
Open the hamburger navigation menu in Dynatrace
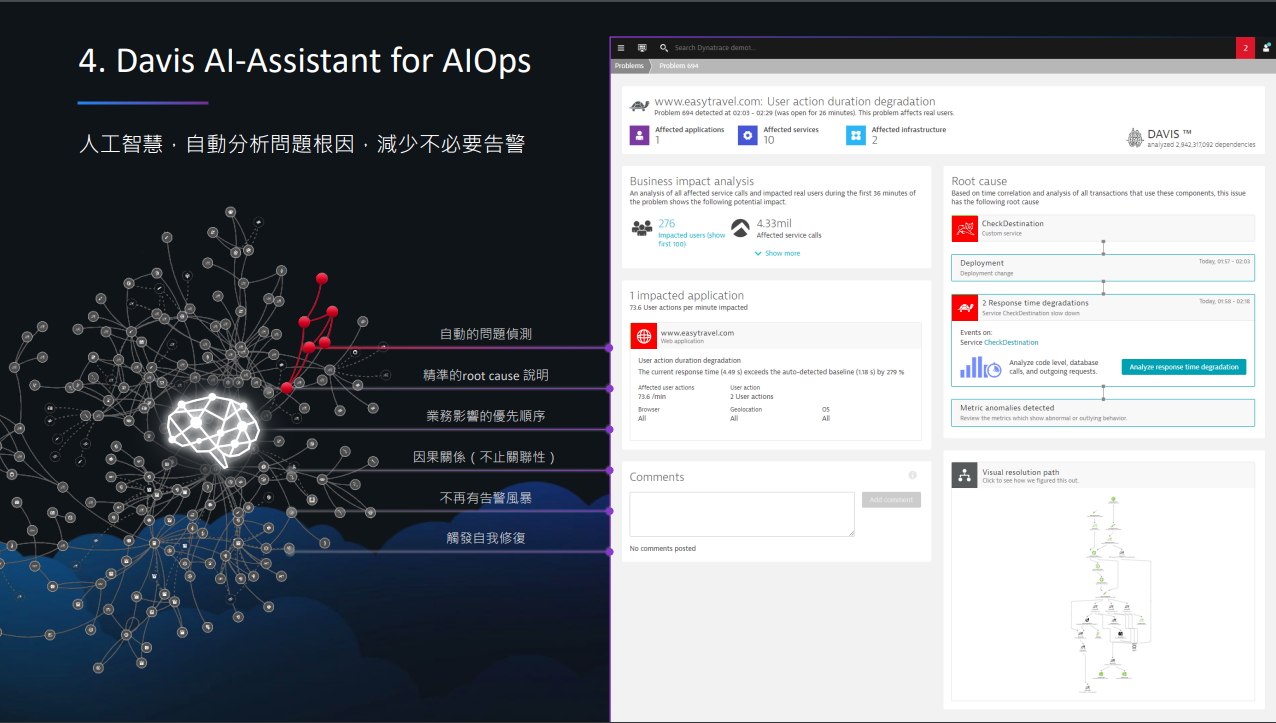[621, 47]
